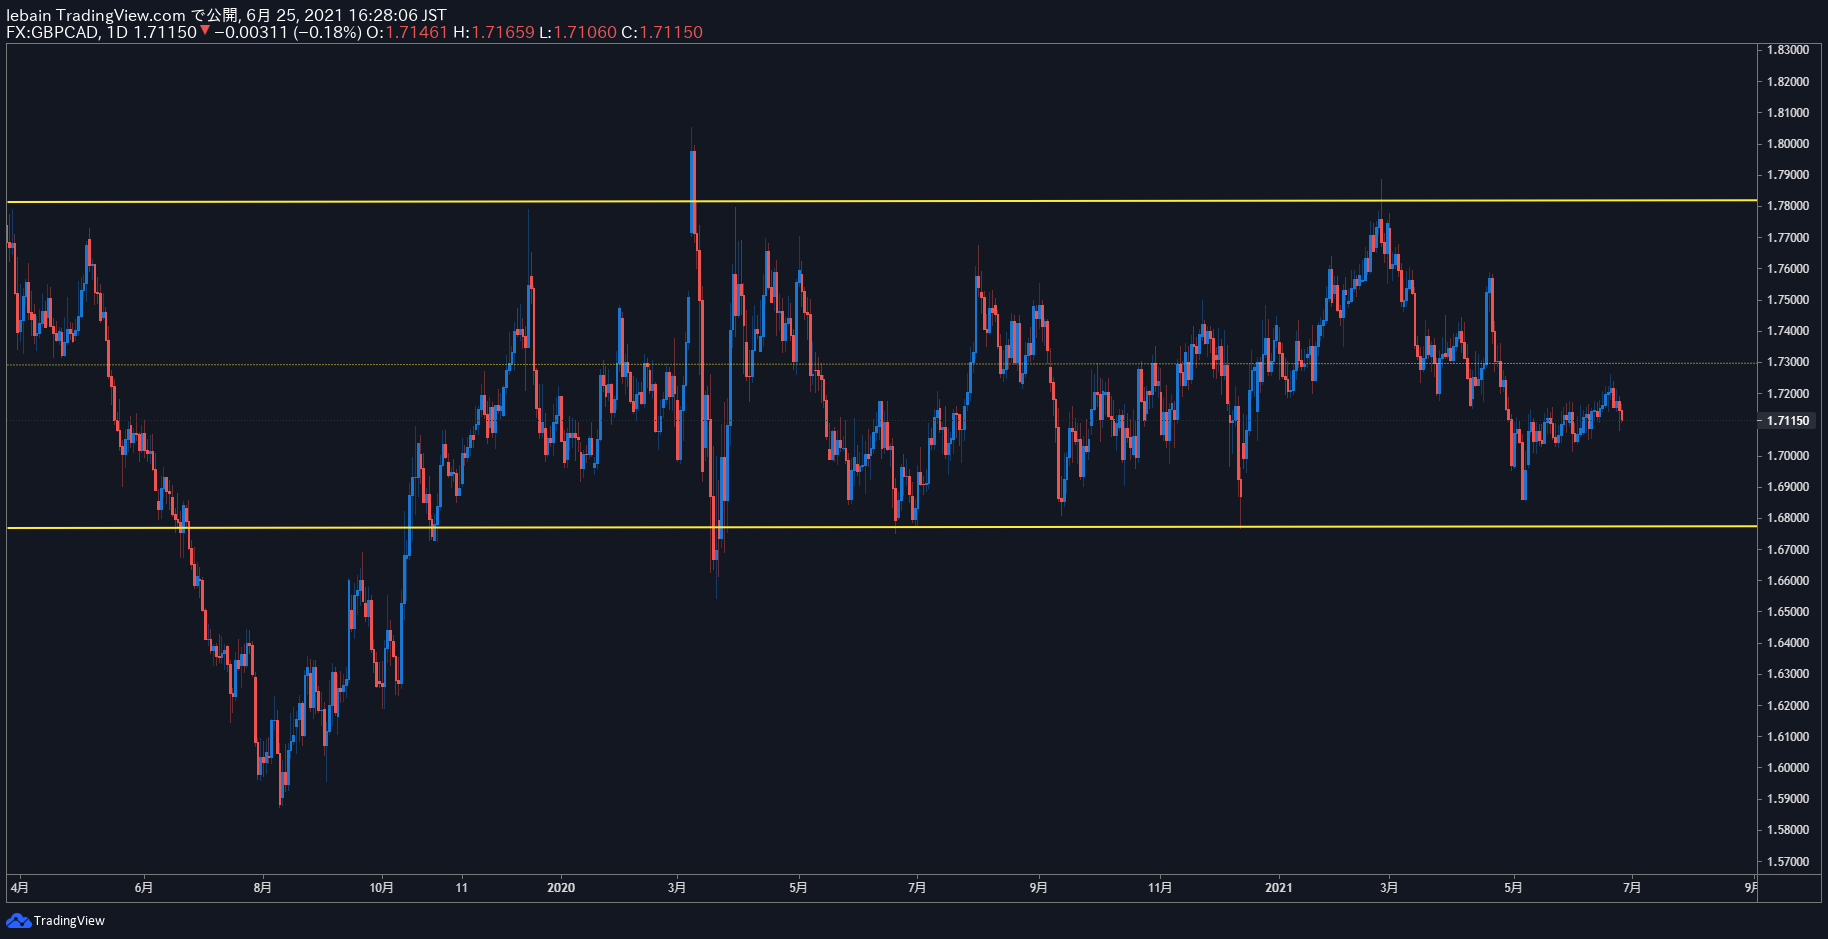Click the TradingView wordmark at bottom
The width and height of the screenshot is (1828, 939).
click(69, 920)
